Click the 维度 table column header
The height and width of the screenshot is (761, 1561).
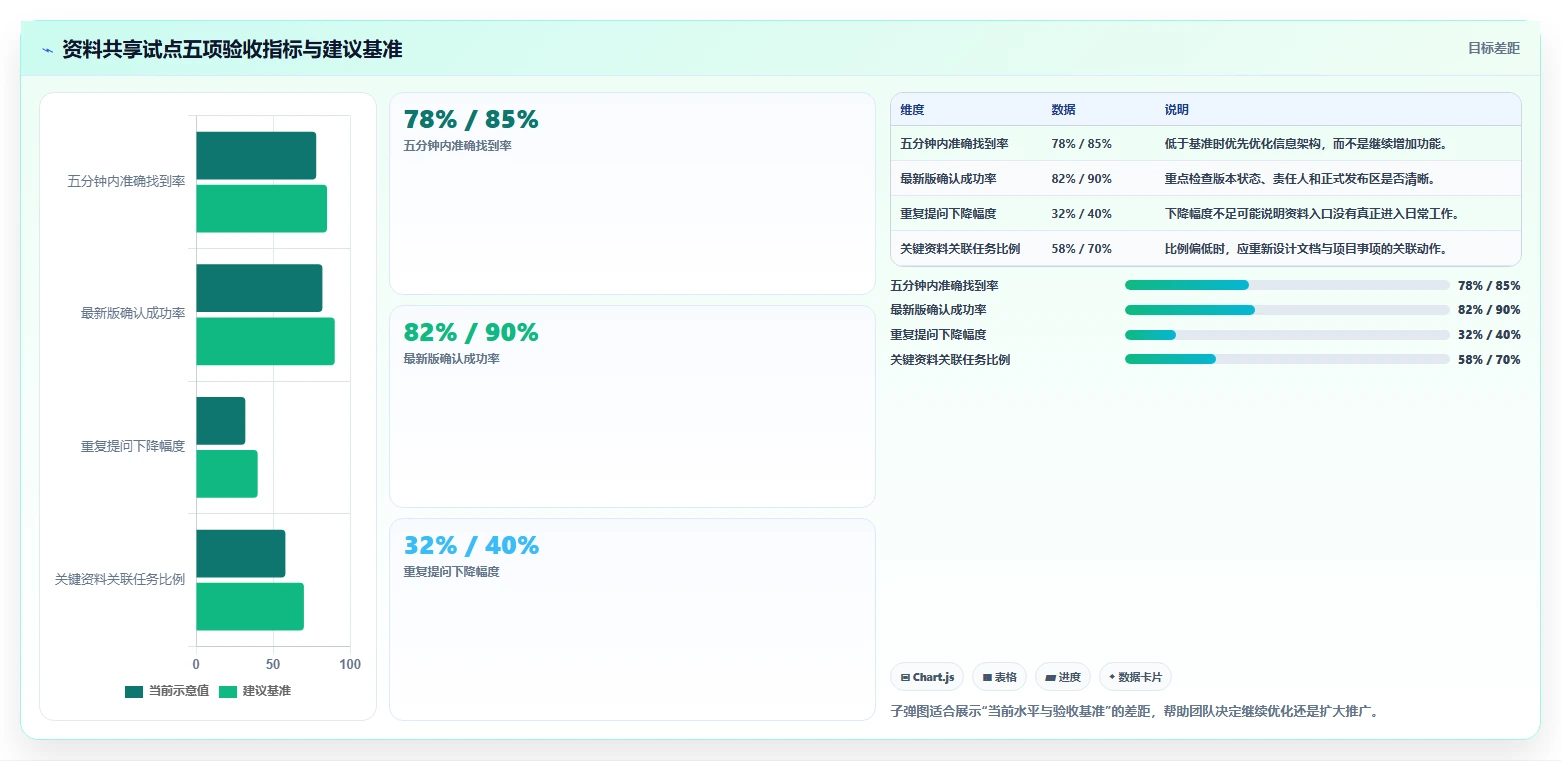point(912,110)
